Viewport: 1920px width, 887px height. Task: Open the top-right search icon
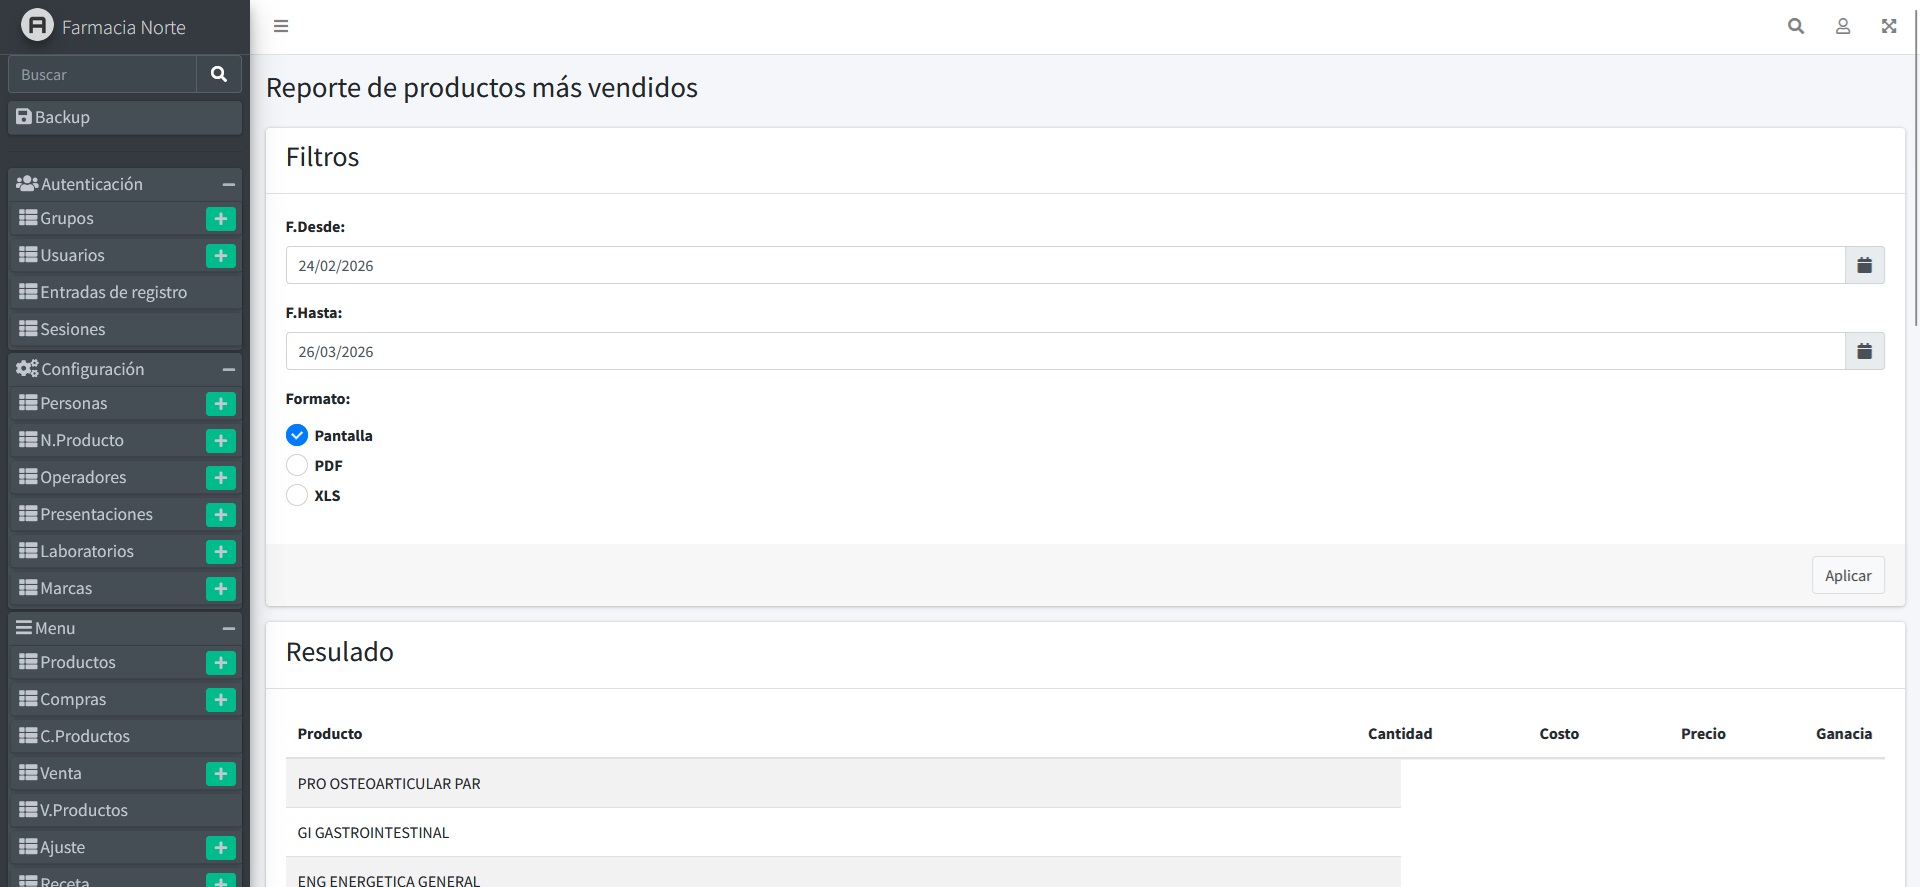1795,26
